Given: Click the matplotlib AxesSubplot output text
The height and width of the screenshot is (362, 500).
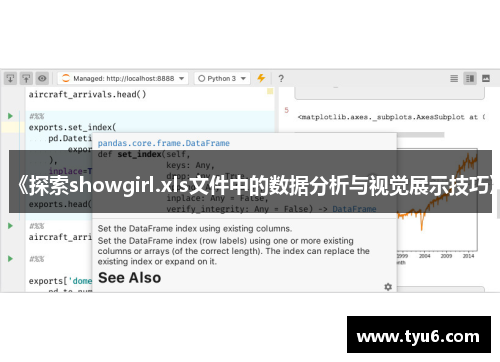Looking at the screenshot, I should click(391, 117).
